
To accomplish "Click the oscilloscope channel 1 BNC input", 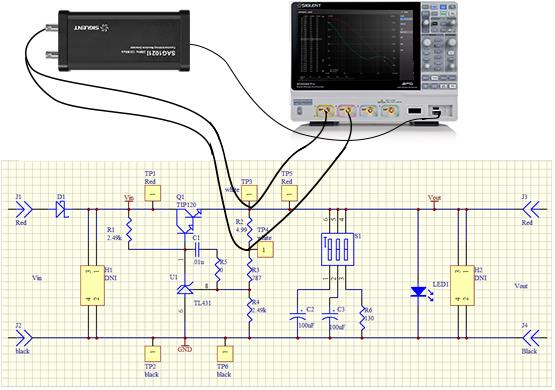I will click(325, 111).
